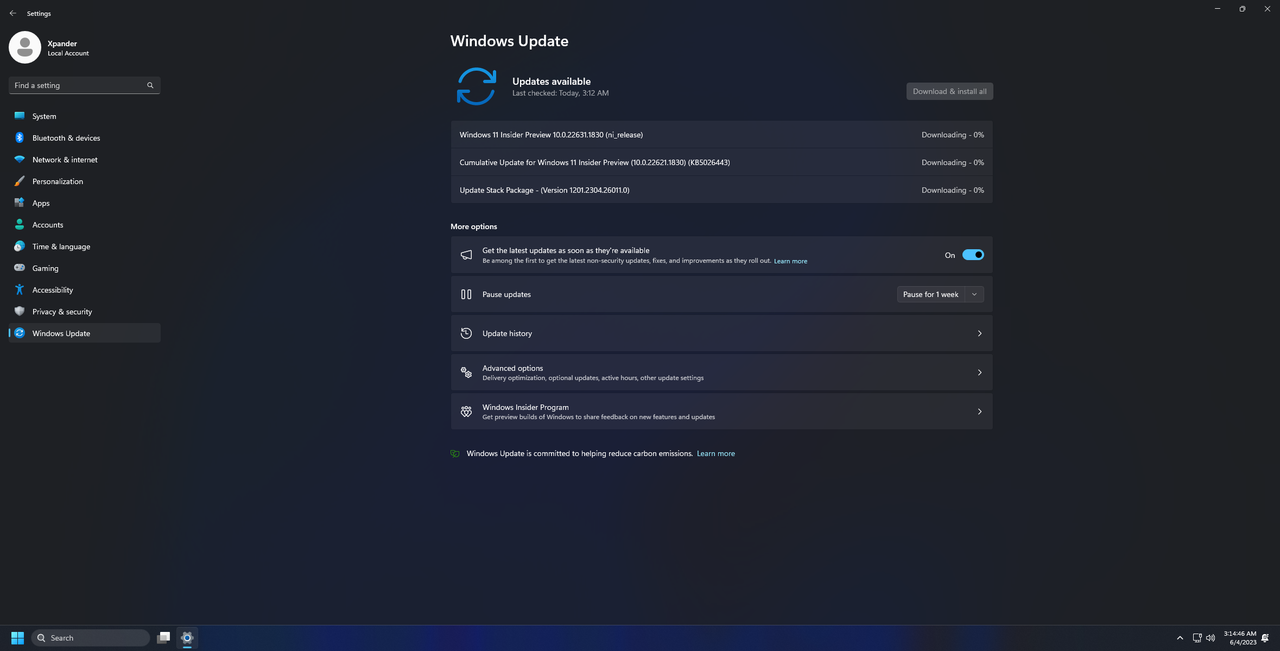Click the network icon in system tray
Viewport: 1280px width, 651px height.
click(1196, 637)
